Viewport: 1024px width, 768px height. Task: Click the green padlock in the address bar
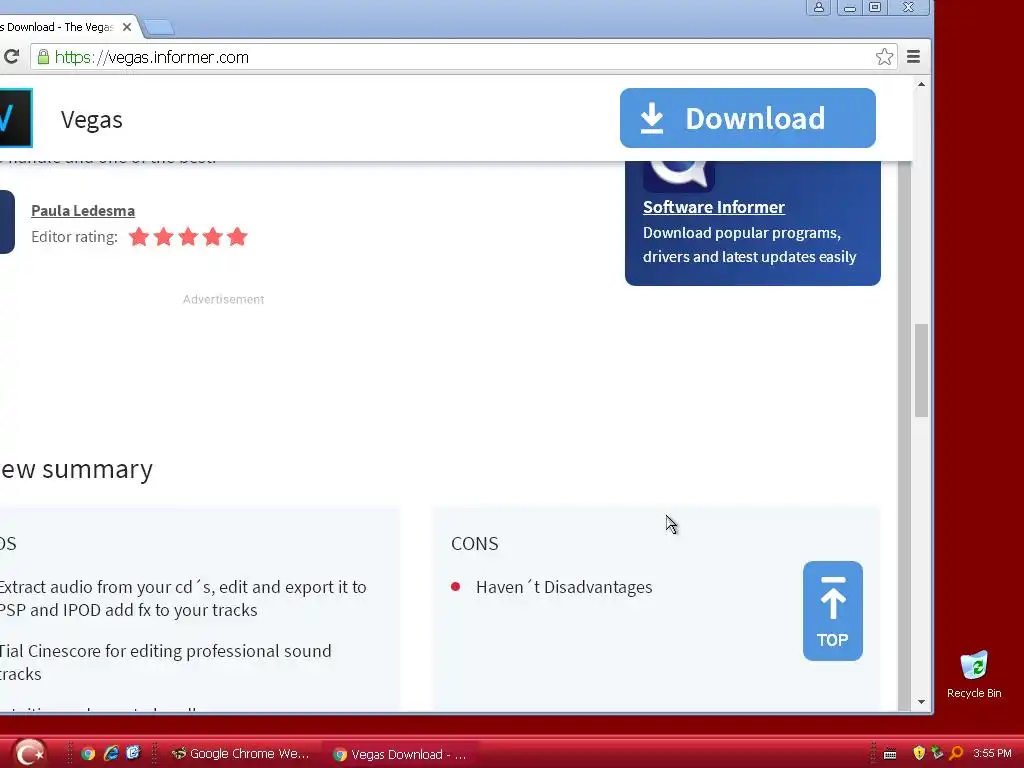click(x=43, y=57)
